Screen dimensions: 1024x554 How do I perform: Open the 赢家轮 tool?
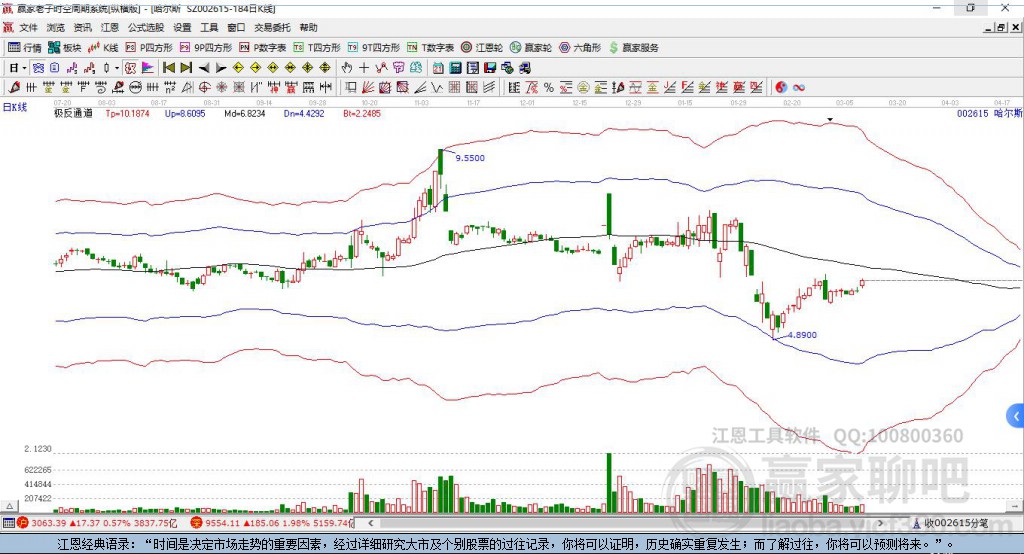point(531,48)
